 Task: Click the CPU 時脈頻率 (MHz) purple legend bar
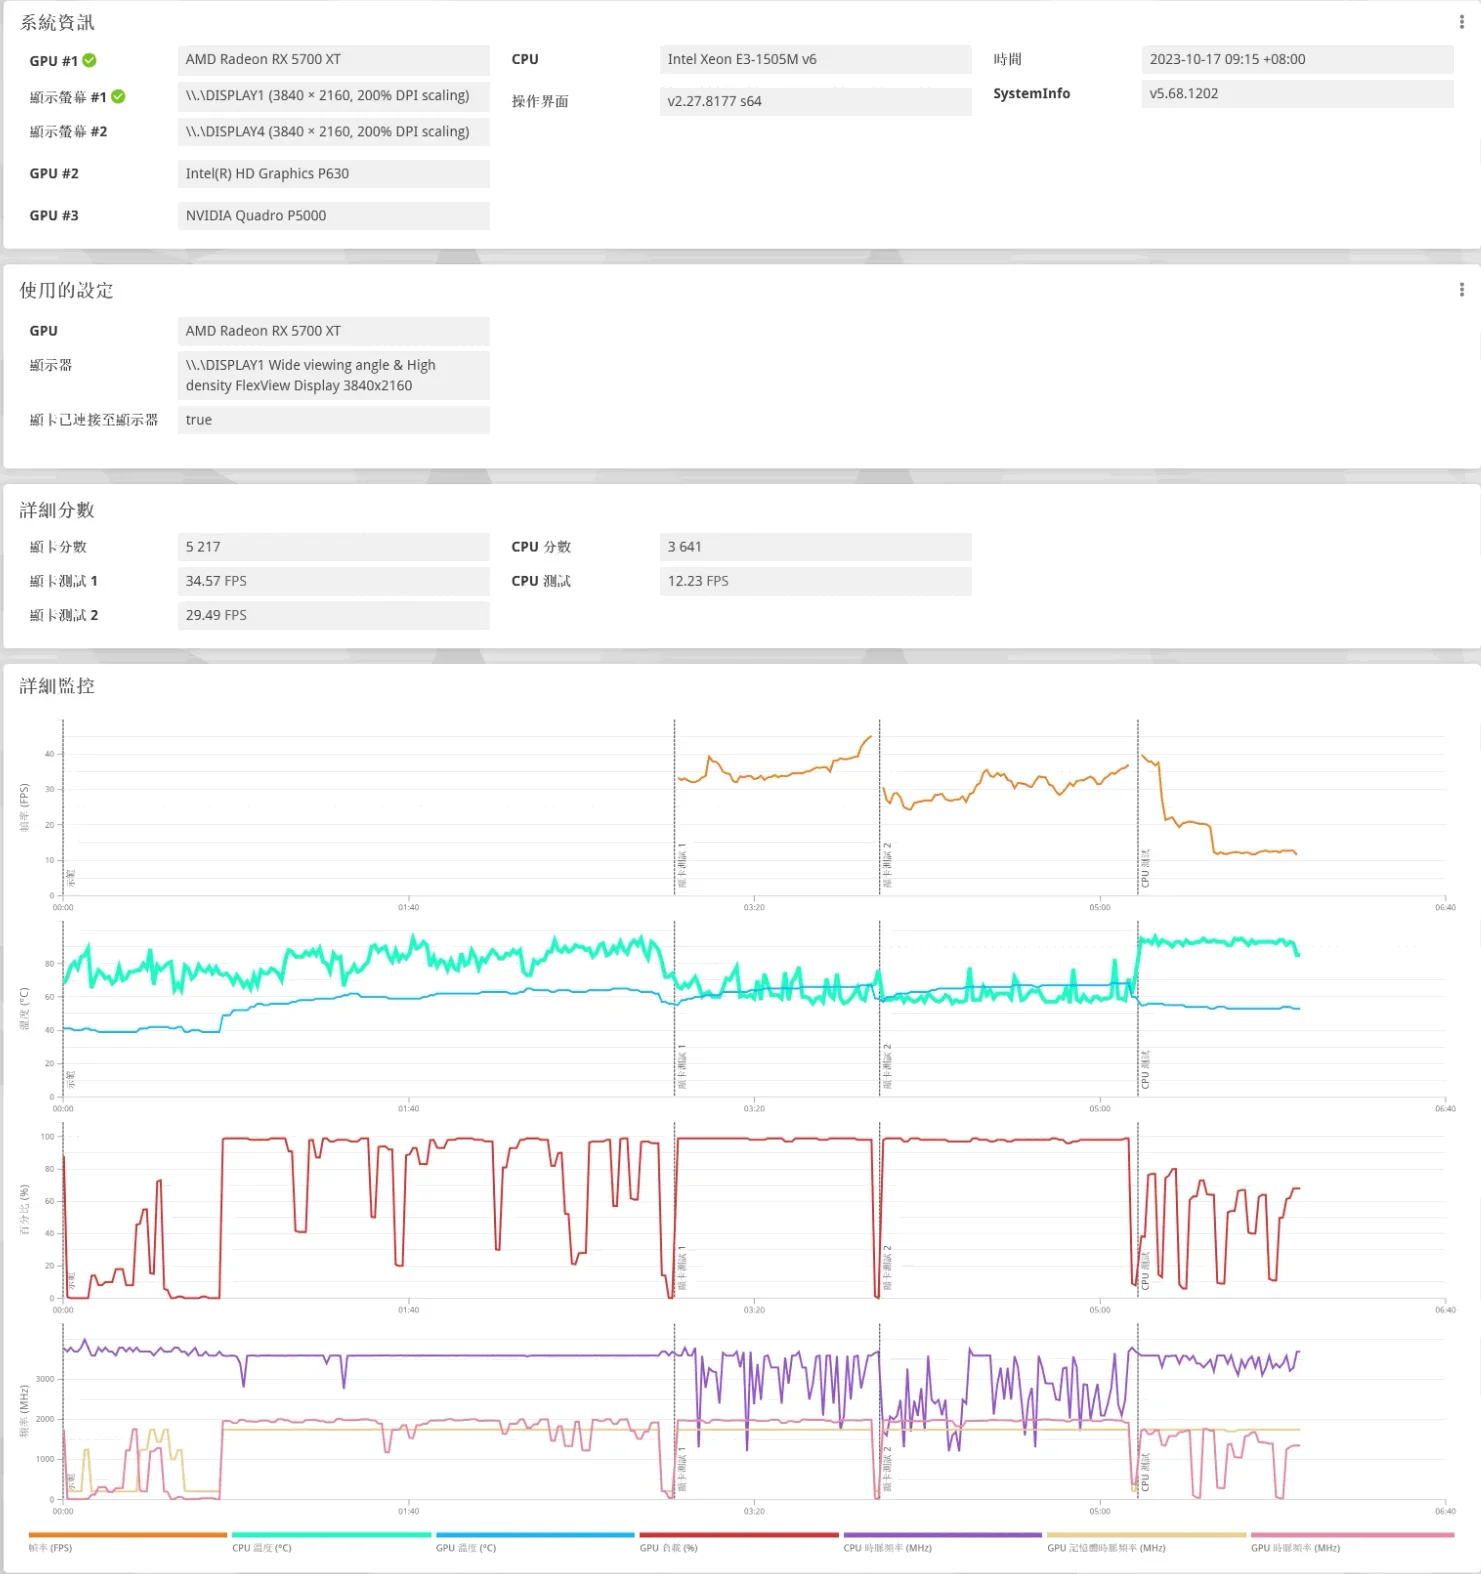coord(942,1535)
